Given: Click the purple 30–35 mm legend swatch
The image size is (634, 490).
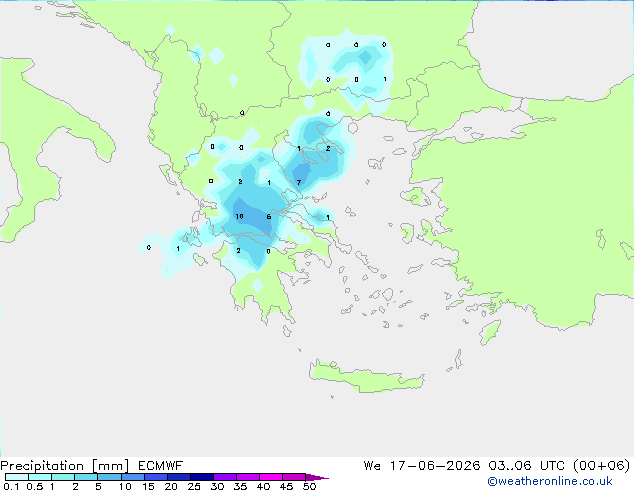Looking at the screenshot, I should coord(225,477).
